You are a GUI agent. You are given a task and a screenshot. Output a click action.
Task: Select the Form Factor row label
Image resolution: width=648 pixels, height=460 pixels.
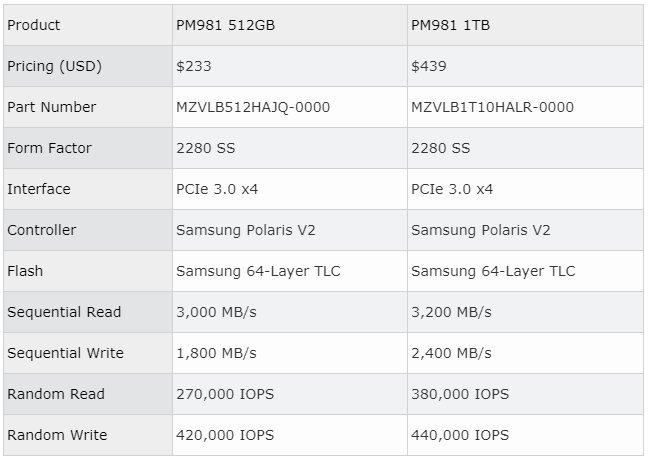tap(49, 148)
